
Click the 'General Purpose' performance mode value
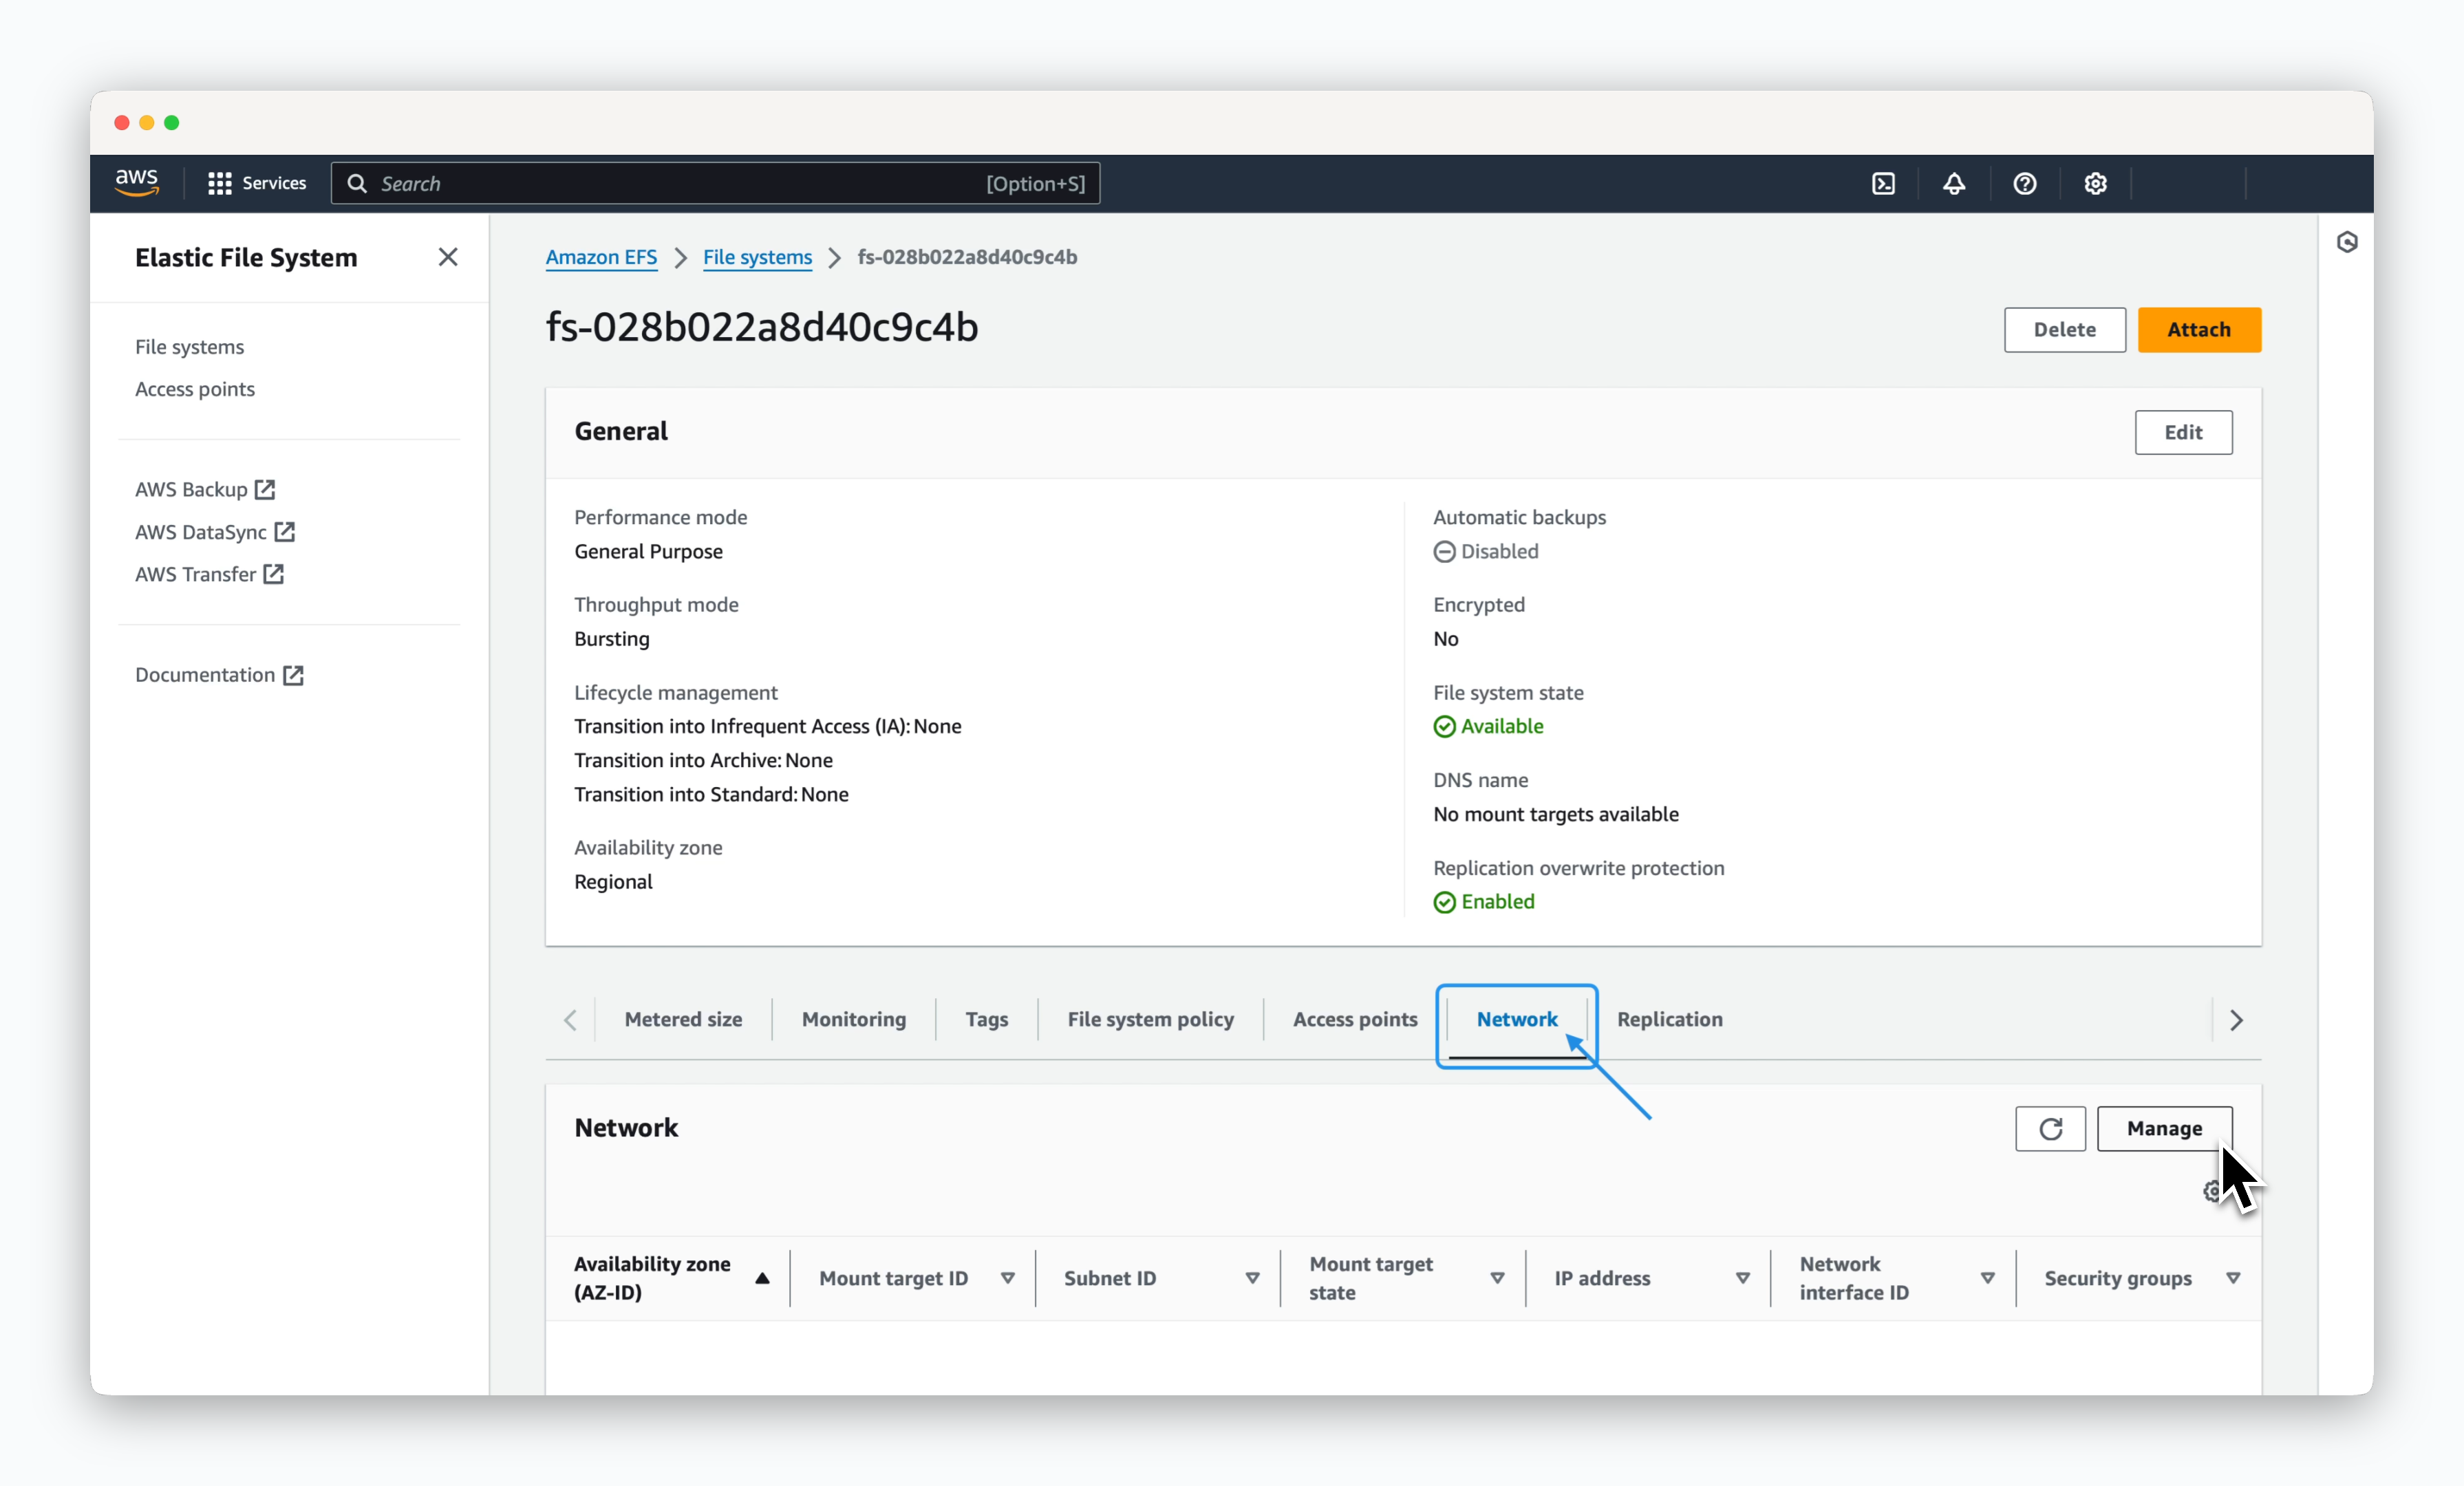click(x=648, y=551)
